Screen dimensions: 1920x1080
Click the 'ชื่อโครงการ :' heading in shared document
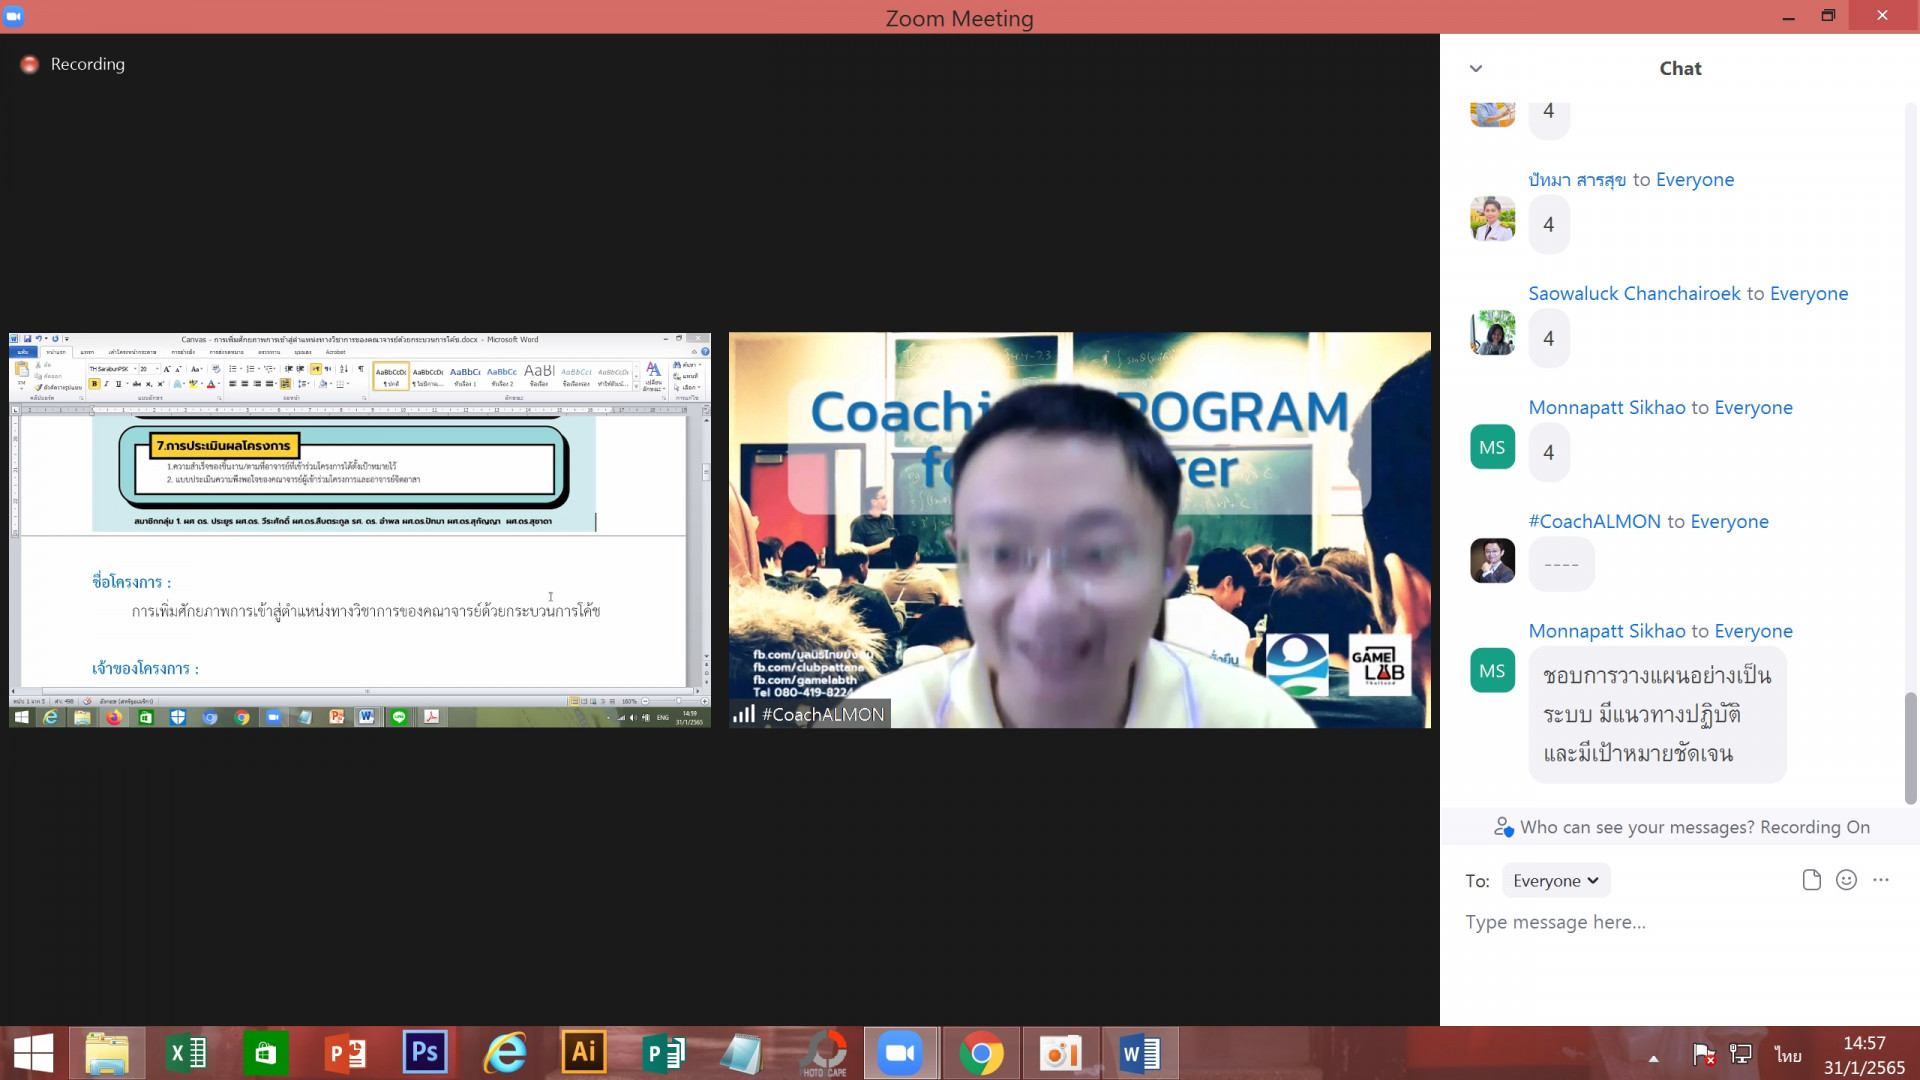pyautogui.click(x=131, y=582)
